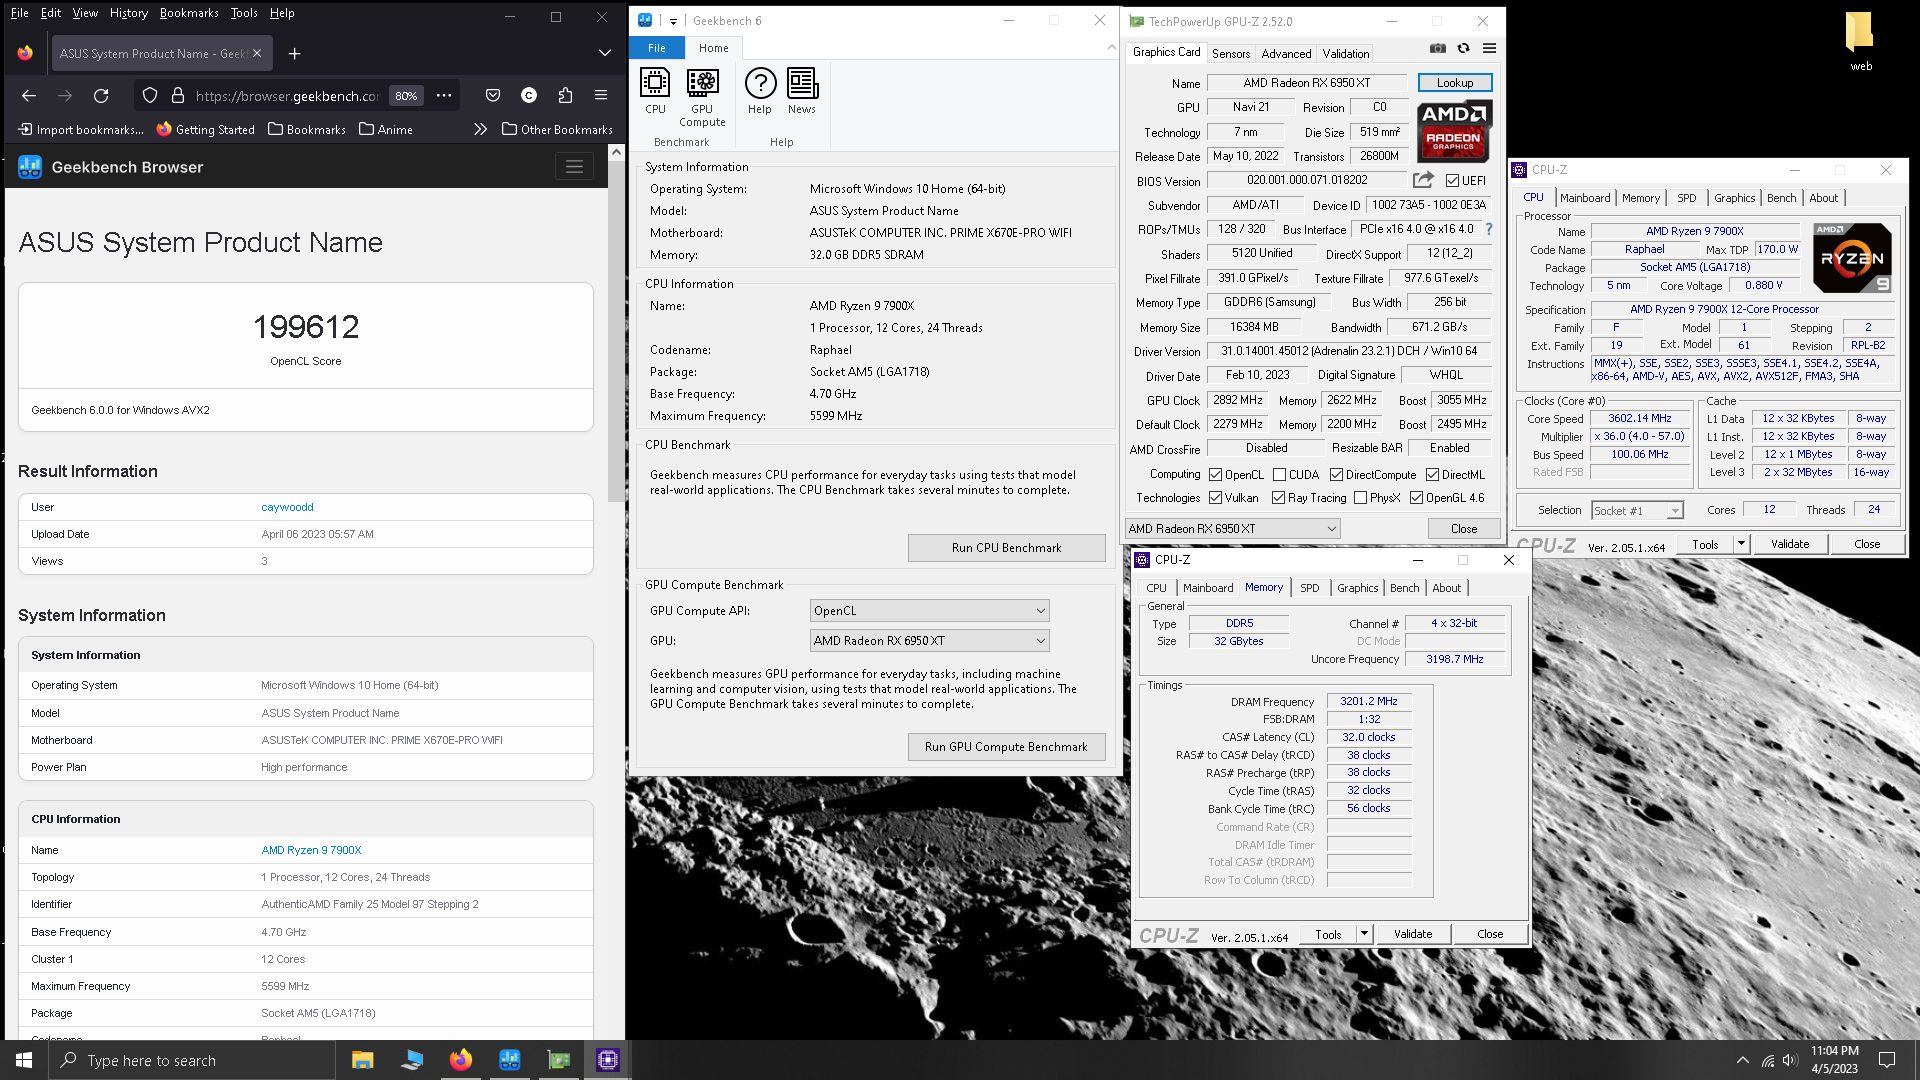Open Firefox extensions puzzle icon
The height and width of the screenshot is (1080, 1920).
(565, 96)
